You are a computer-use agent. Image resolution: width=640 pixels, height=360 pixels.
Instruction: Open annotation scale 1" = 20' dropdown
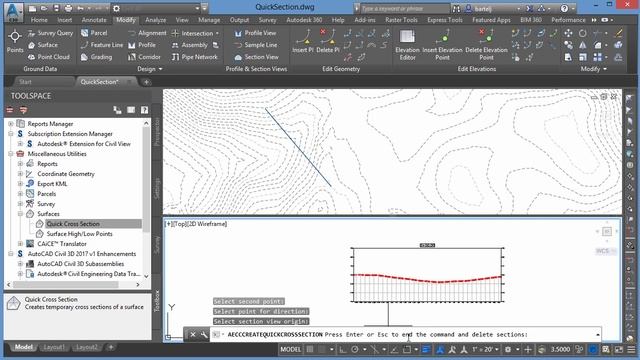click(x=485, y=349)
